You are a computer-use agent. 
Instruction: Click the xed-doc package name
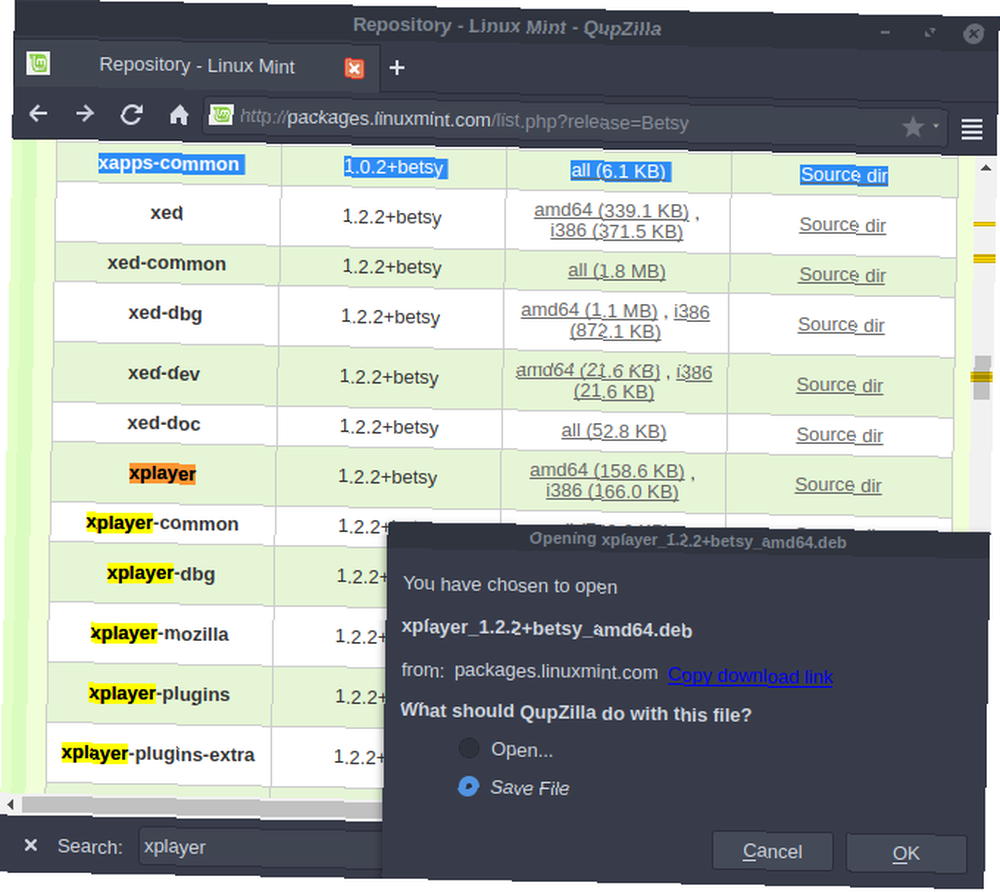coord(164,423)
